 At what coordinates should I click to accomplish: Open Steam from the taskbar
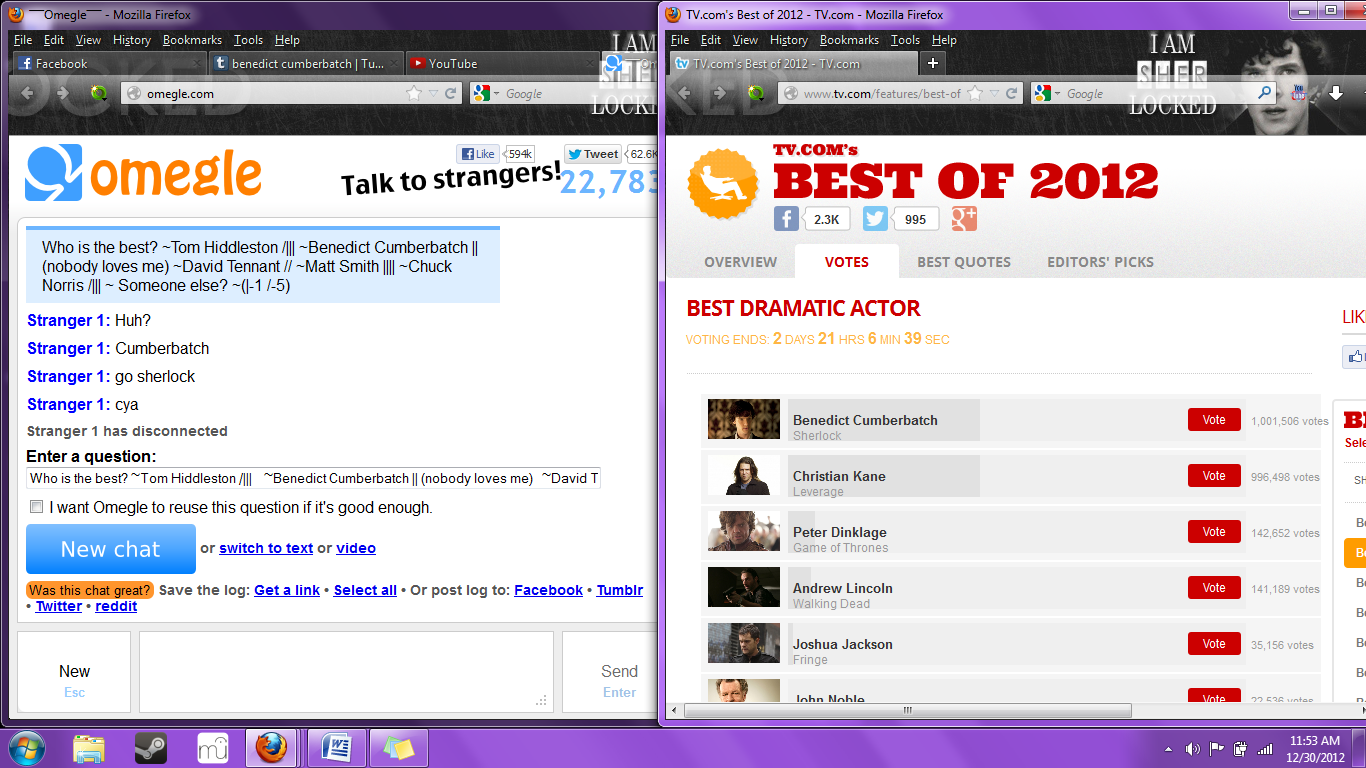(x=151, y=748)
